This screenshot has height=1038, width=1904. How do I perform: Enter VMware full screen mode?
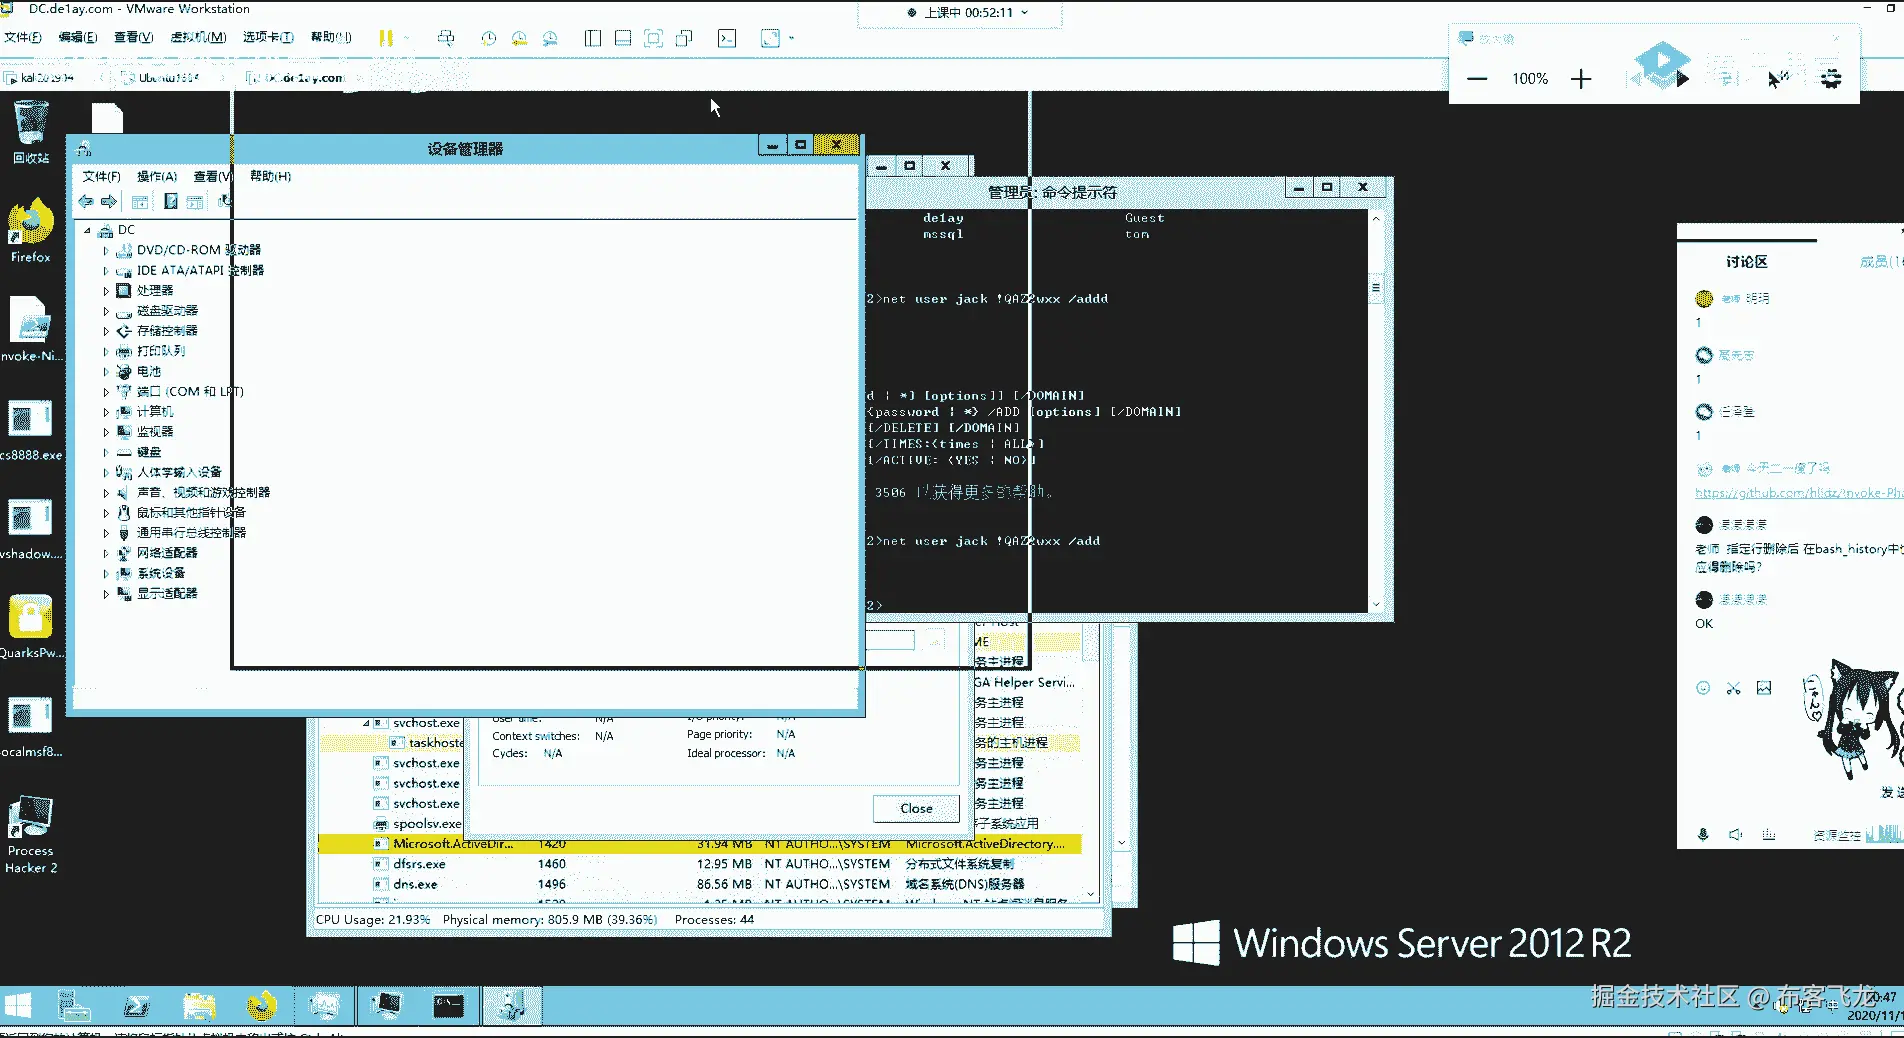(x=653, y=38)
